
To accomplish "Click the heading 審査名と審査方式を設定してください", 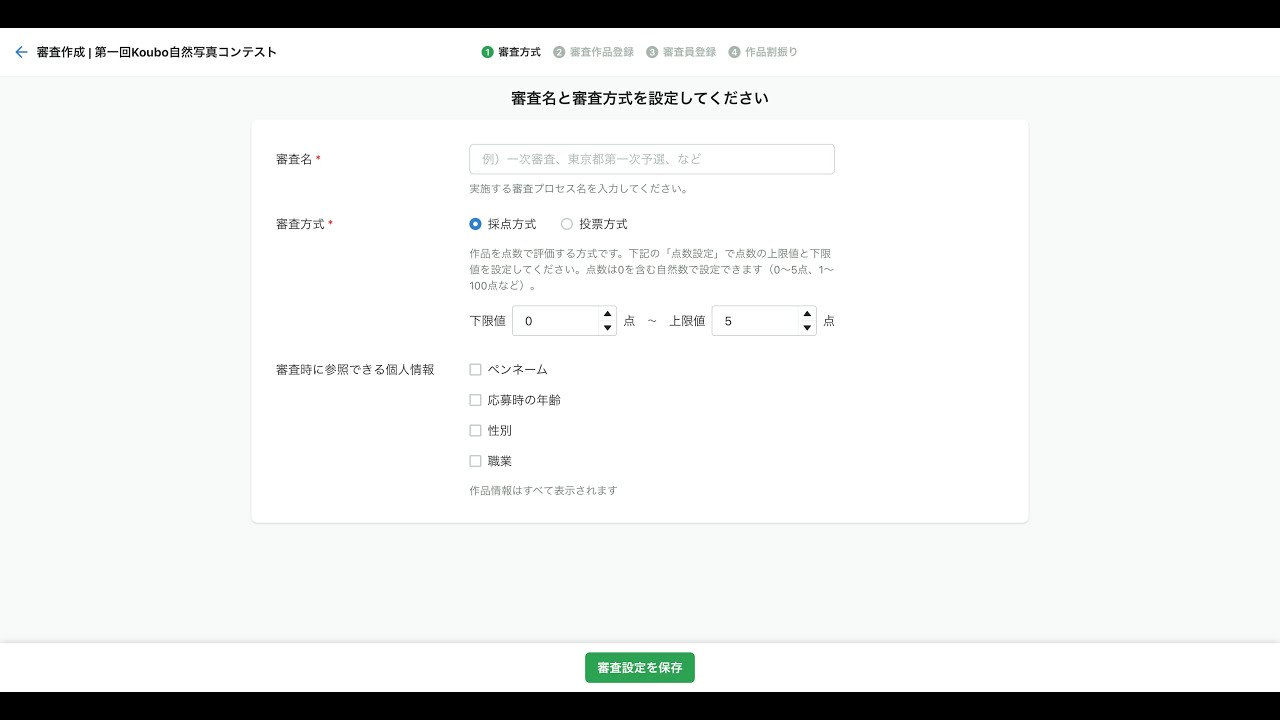I will pyautogui.click(x=640, y=98).
